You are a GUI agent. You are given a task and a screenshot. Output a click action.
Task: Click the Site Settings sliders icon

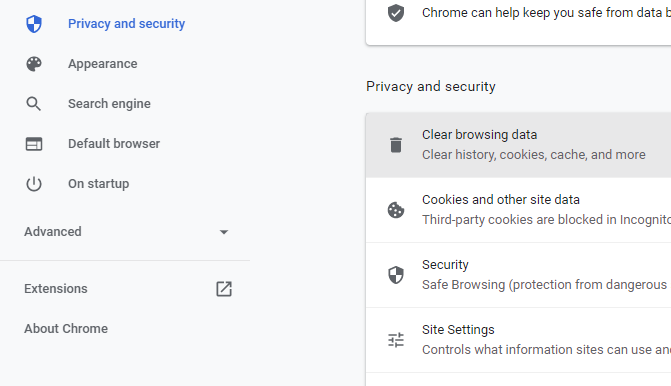396,340
